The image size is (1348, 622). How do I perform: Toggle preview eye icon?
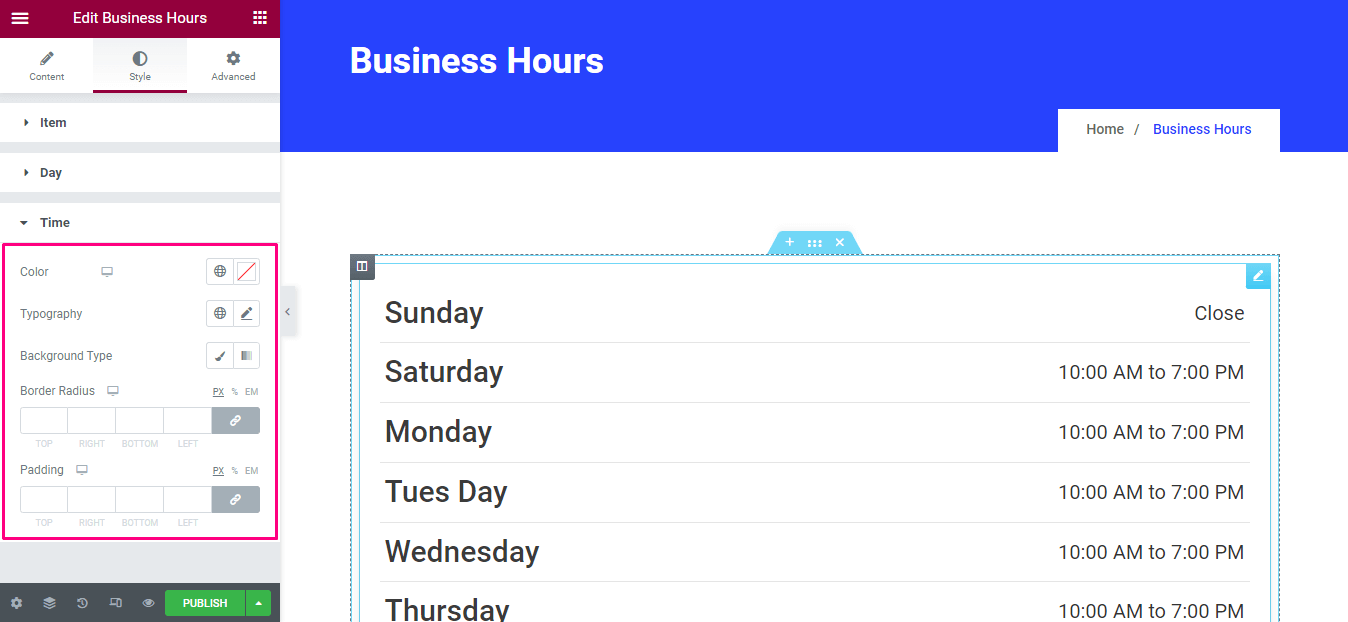[x=148, y=603]
